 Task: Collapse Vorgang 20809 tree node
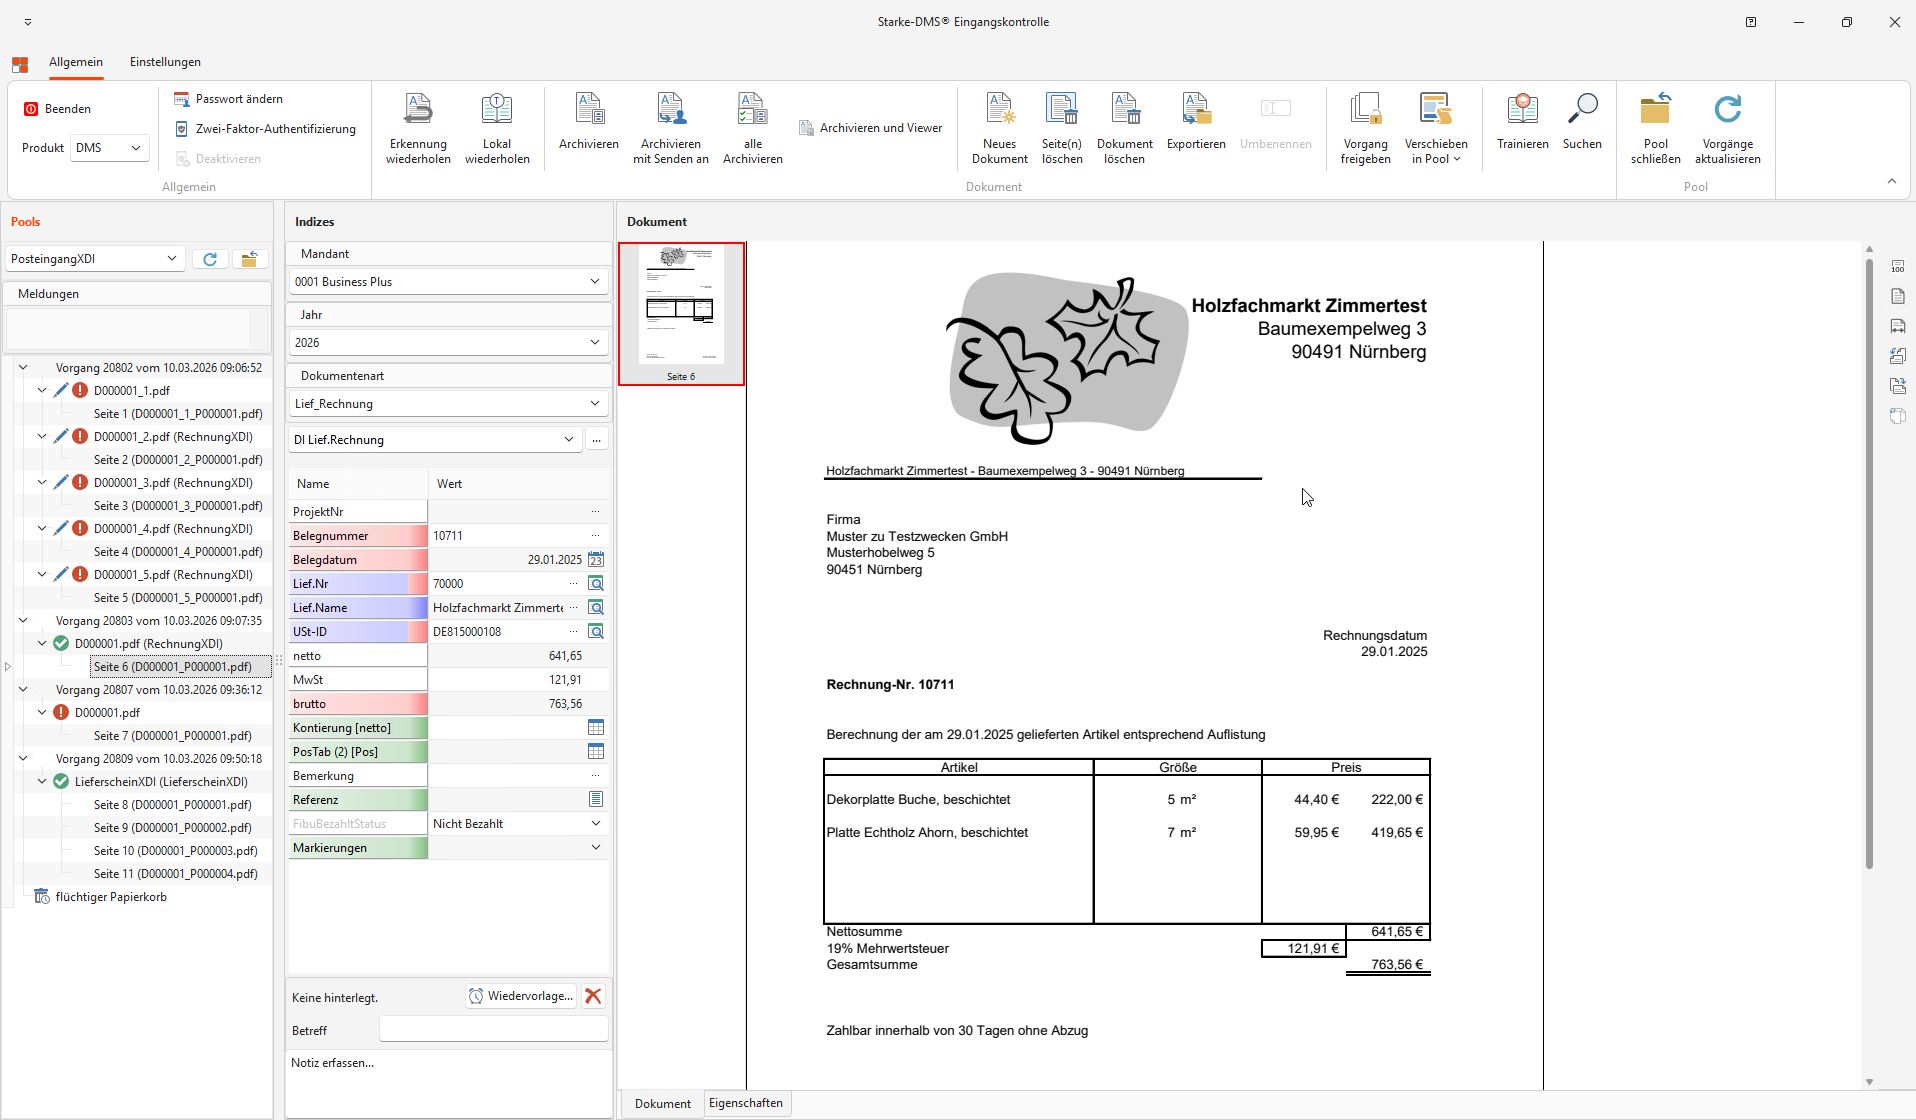(x=23, y=759)
